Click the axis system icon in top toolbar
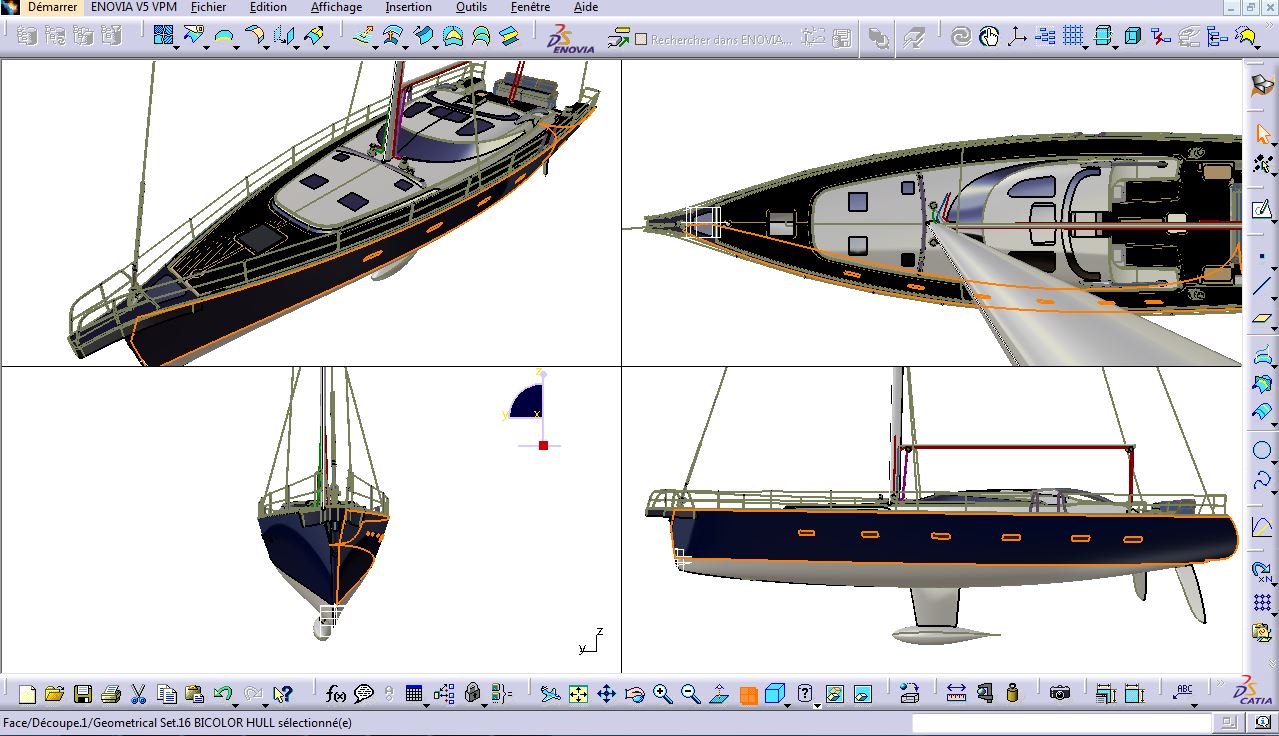The width and height of the screenshot is (1279, 736). 1017,38
